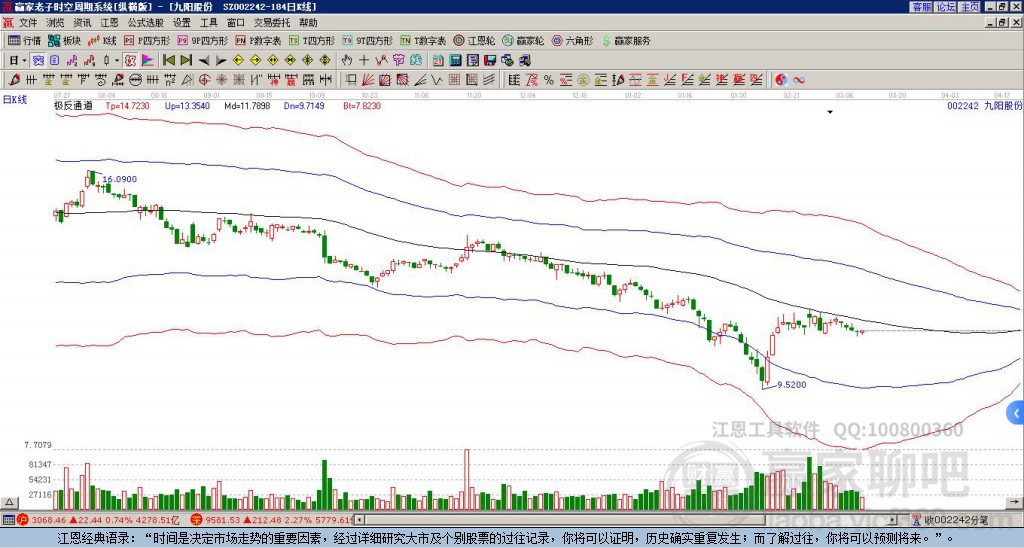Open the 设置 menu
The height and width of the screenshot is (548, 1024).
(182, 23)
